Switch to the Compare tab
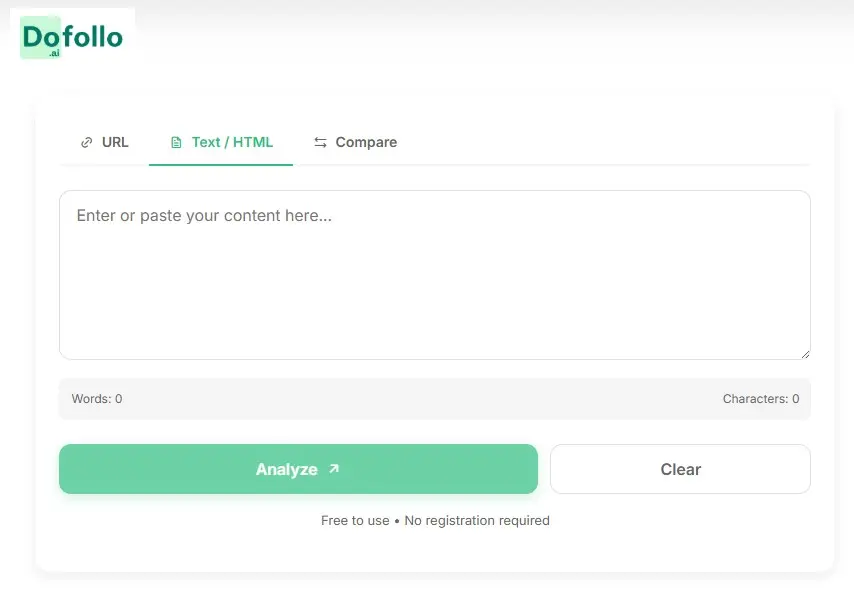 click(x=355, y=142)
